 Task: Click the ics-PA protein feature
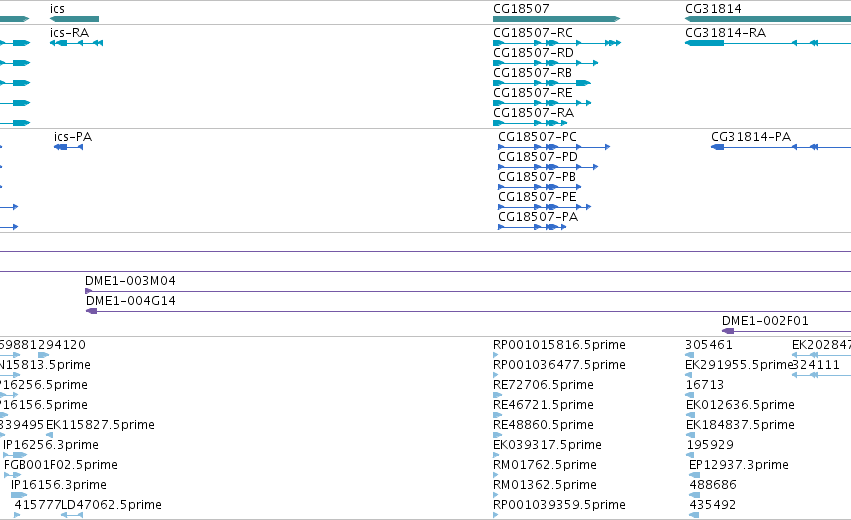pyautogui.click(x=68, y=147)
